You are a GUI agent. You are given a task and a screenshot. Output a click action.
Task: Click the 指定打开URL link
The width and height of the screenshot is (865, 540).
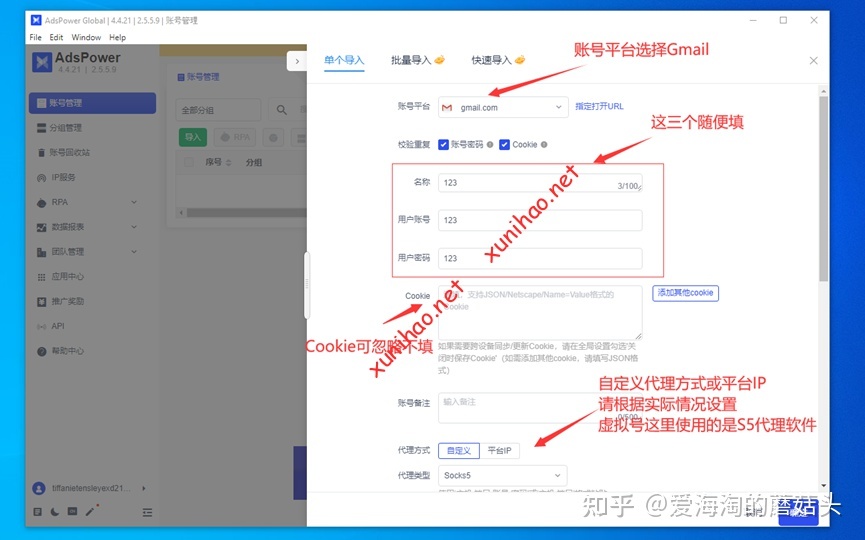pyautogui.click(x=599, y=106)
